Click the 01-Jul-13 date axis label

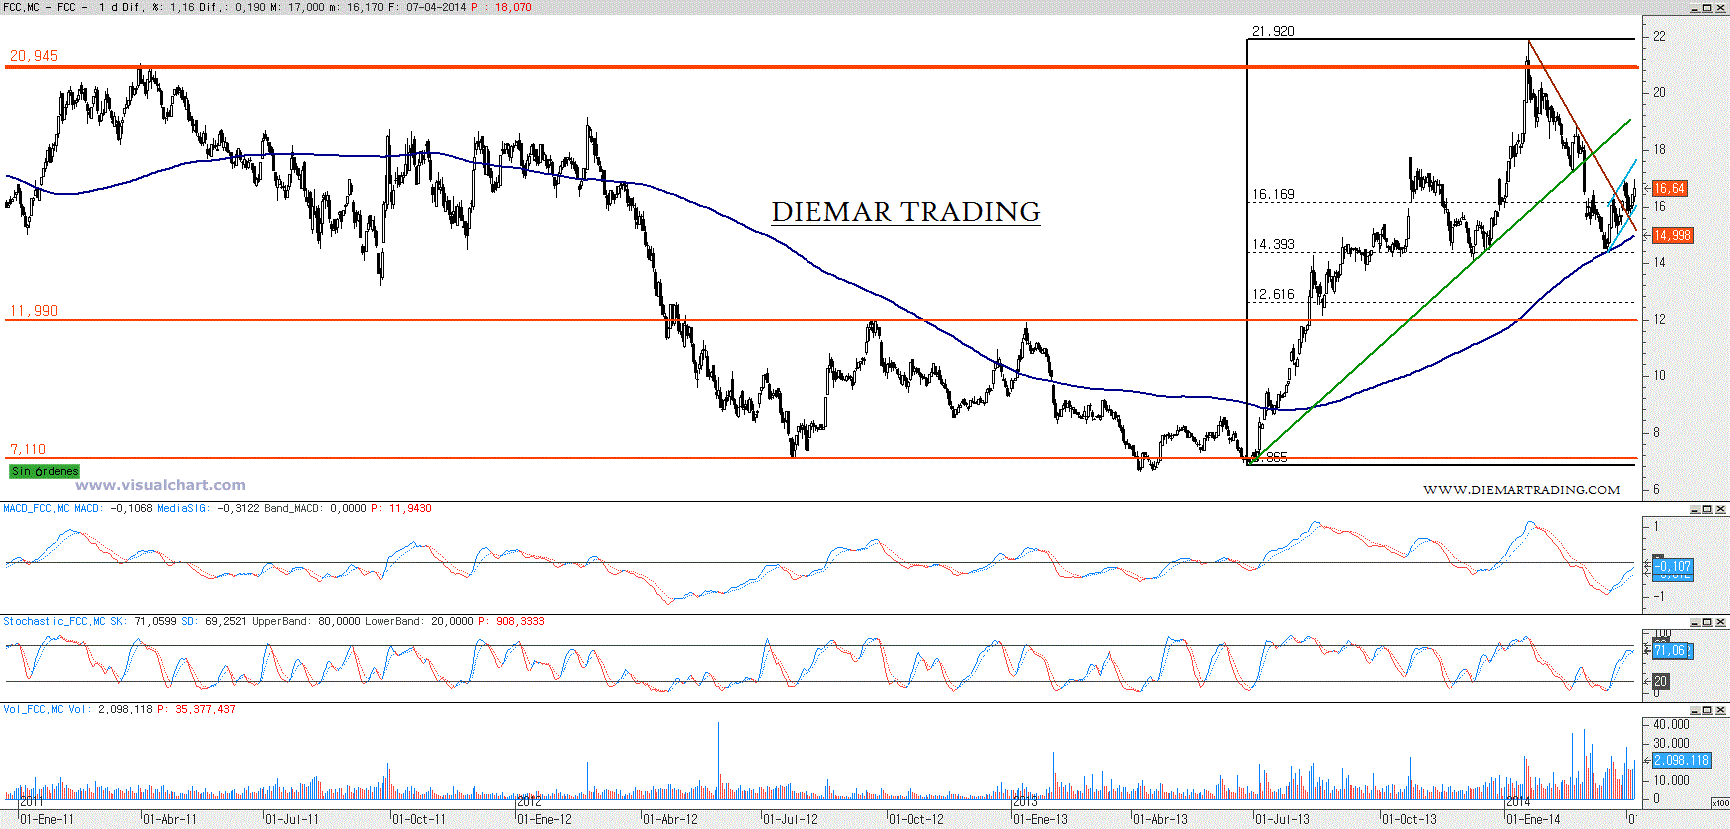click(1282, 820)
